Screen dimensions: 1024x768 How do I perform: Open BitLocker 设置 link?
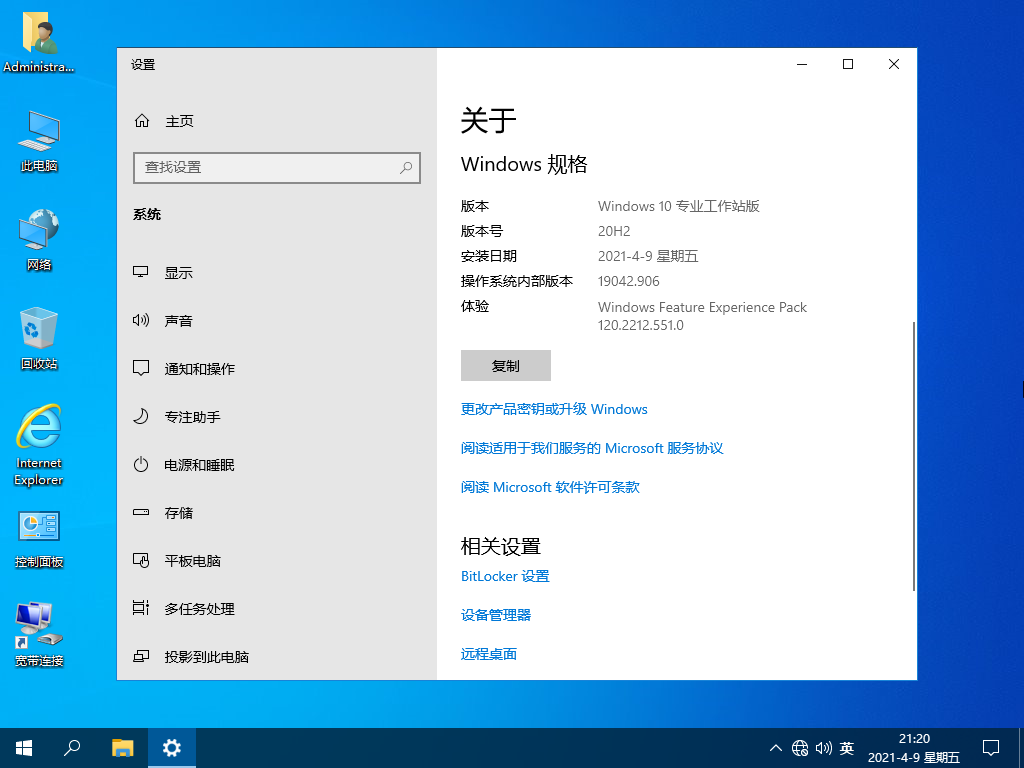tap(505, 576)
